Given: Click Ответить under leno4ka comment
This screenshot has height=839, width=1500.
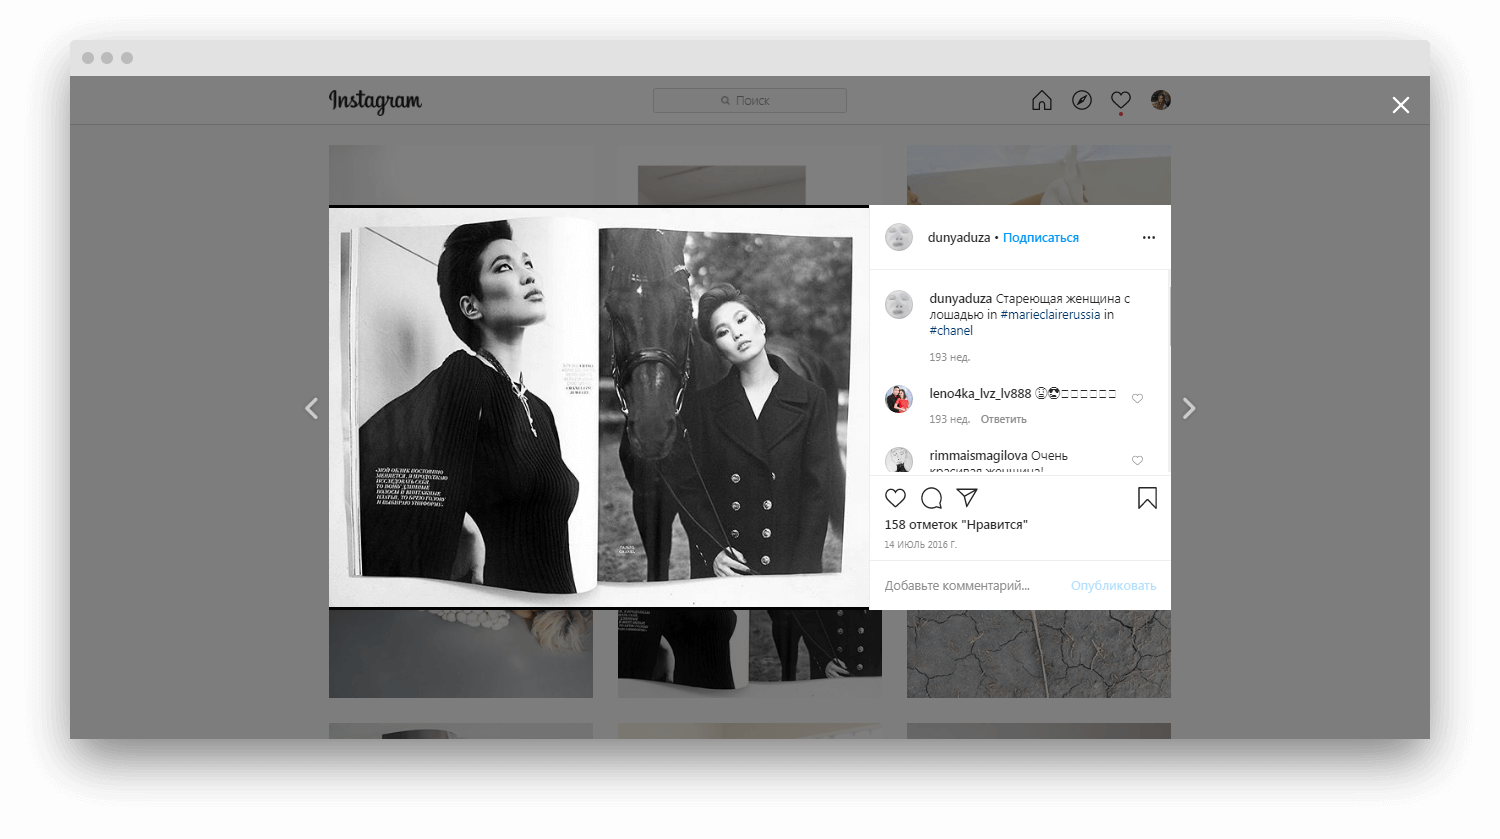Looking at the screenshot, I should (x=1003, y=420).
